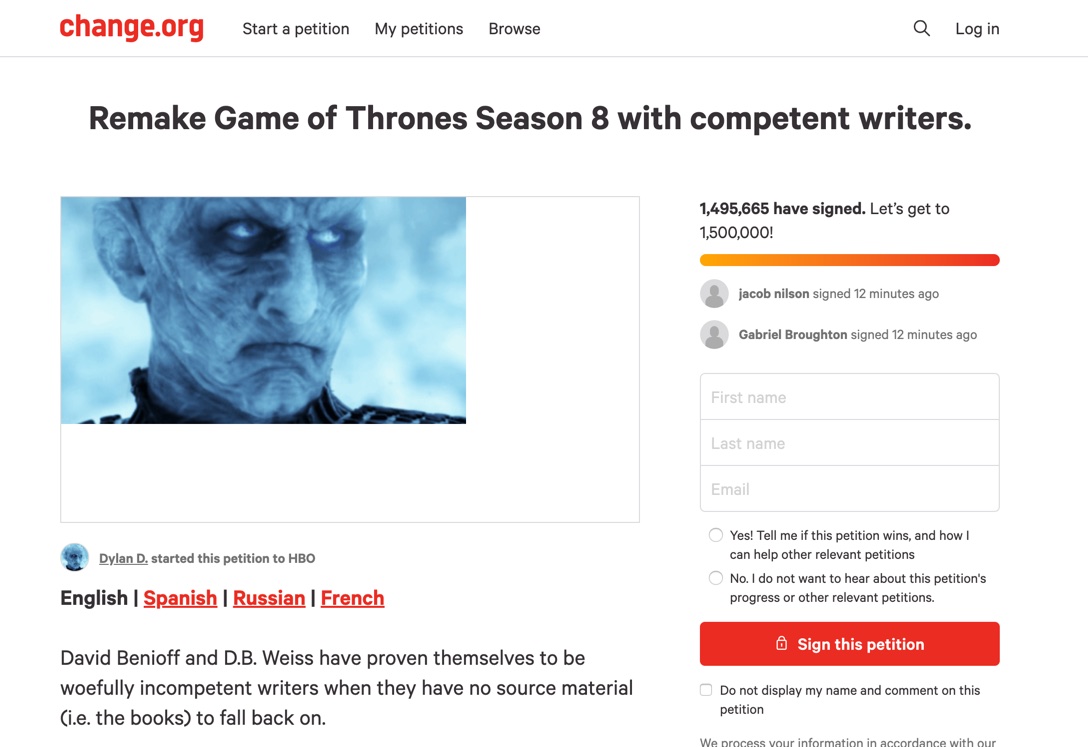The image size is (1088, 747).
Task: Click the change.org logo
Action: [131, 28]
